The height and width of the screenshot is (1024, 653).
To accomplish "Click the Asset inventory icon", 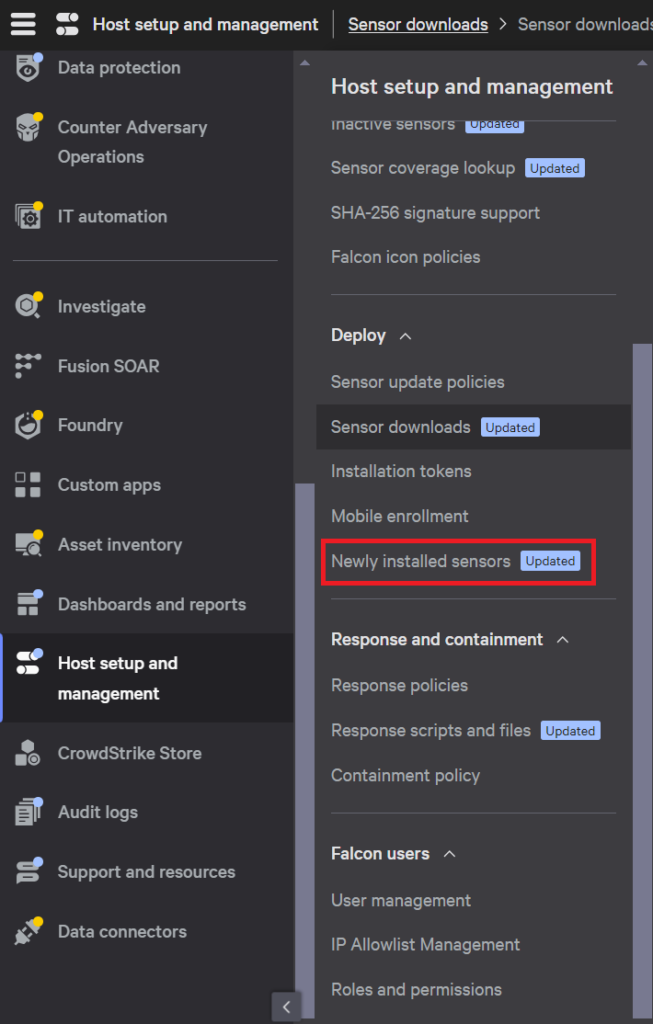I will (28, 544).
